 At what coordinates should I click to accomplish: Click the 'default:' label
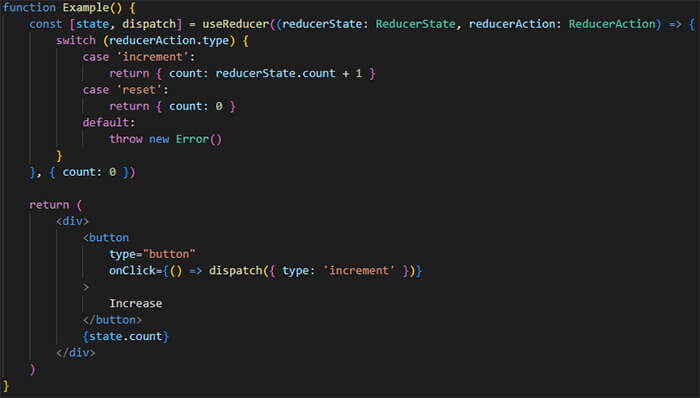coord(108,122)
